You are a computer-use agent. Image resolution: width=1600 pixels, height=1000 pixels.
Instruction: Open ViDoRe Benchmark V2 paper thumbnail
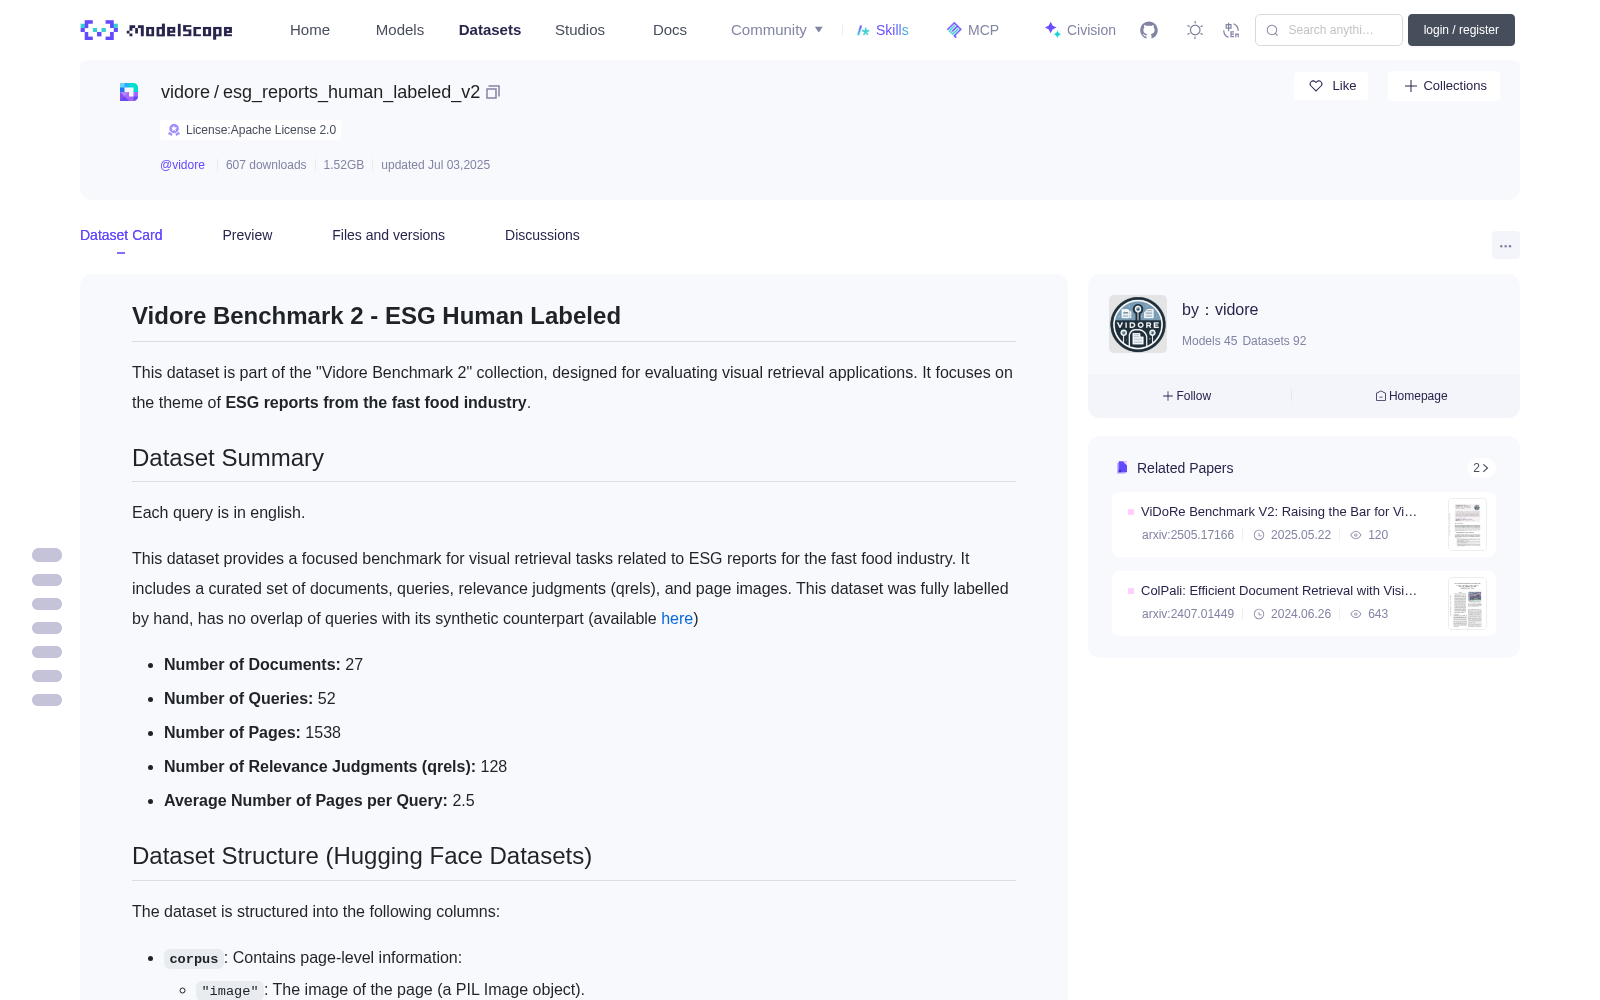[1467, 524]
